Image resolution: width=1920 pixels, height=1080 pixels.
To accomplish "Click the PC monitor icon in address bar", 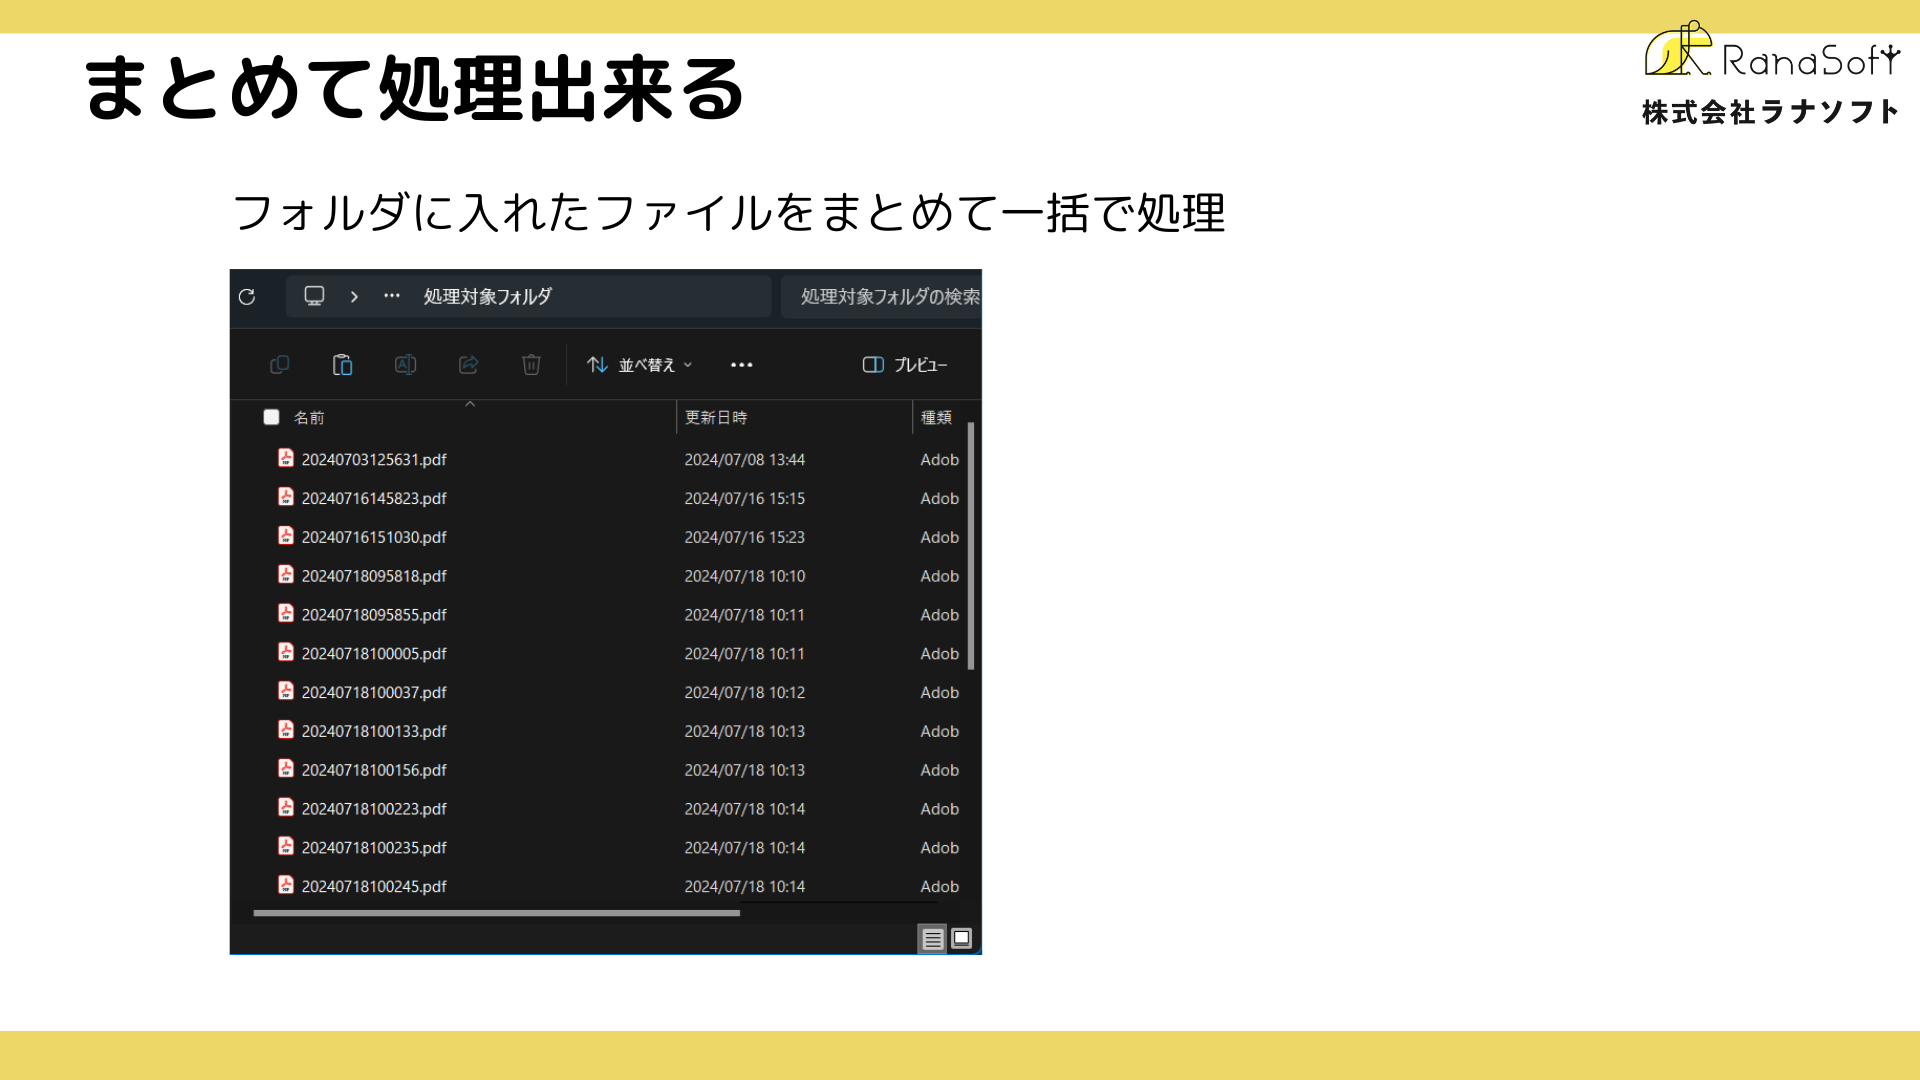I will [x=314, y=296].
